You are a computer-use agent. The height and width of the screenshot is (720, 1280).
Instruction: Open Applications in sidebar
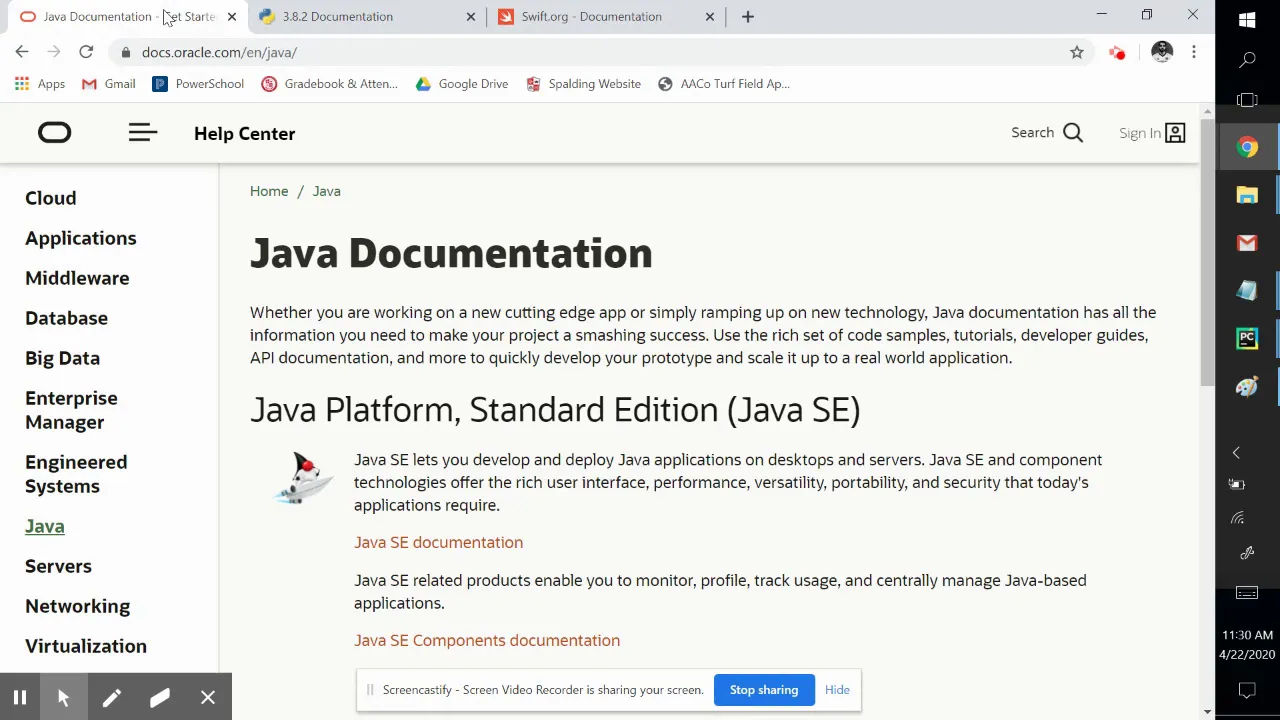80,238
